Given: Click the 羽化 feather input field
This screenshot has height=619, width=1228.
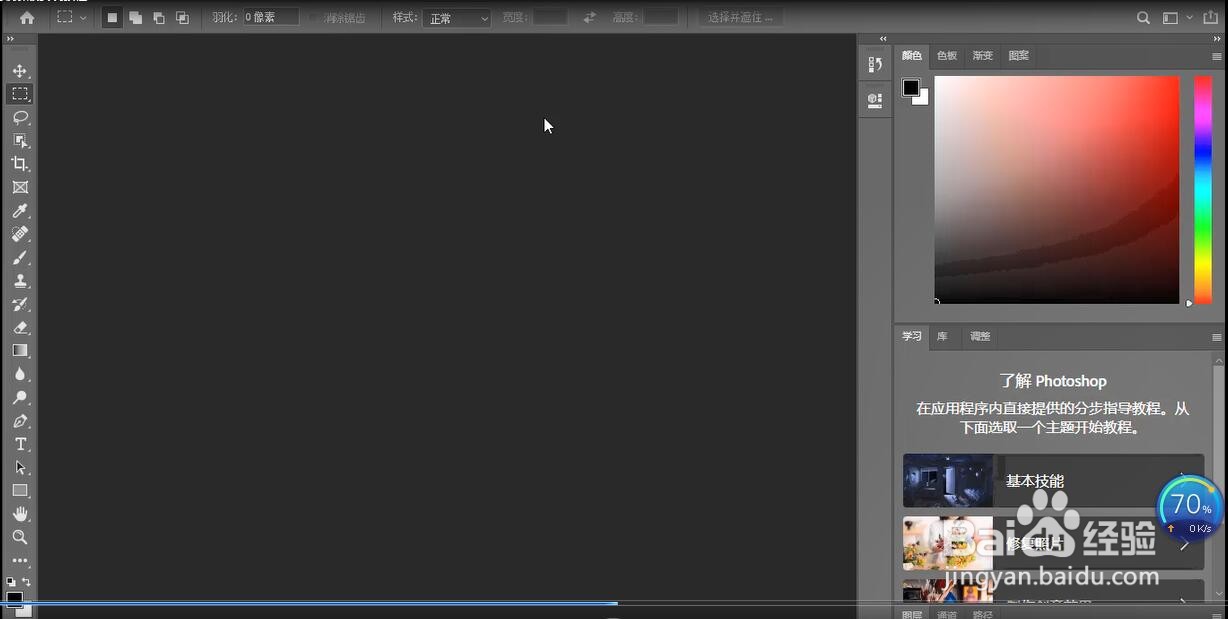Looking at the screenshot, I should click(x=271, y=17).
